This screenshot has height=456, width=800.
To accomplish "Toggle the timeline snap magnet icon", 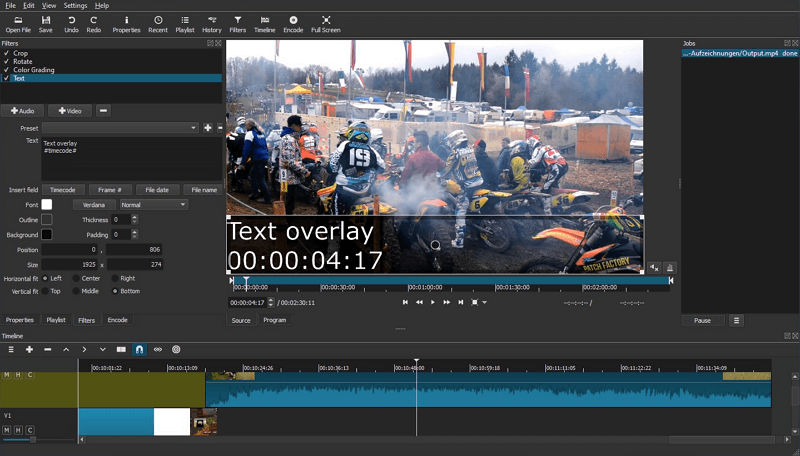I will [x=139, y=349].
